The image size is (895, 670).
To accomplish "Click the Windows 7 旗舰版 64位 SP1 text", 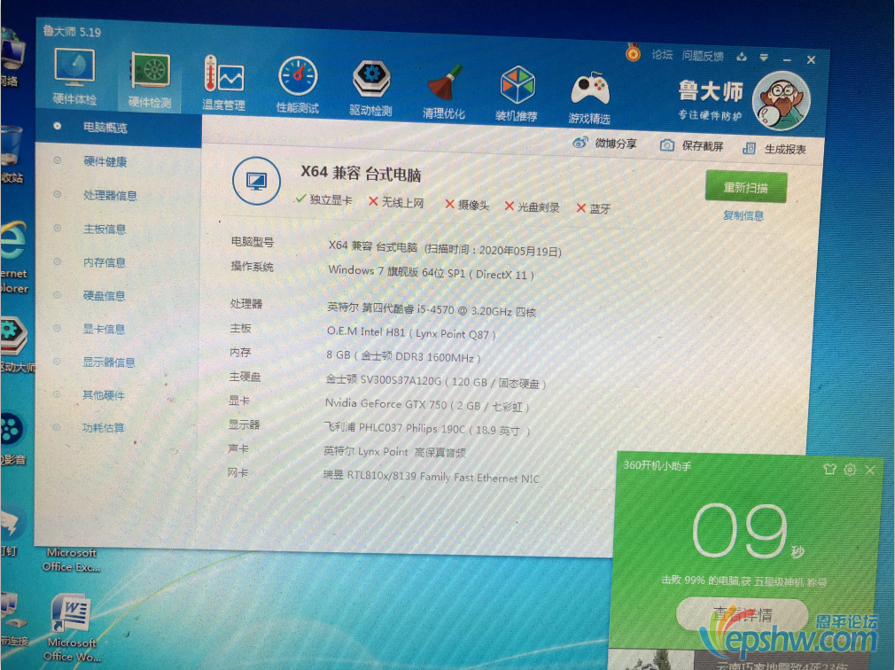I will (x=431, y=272).
